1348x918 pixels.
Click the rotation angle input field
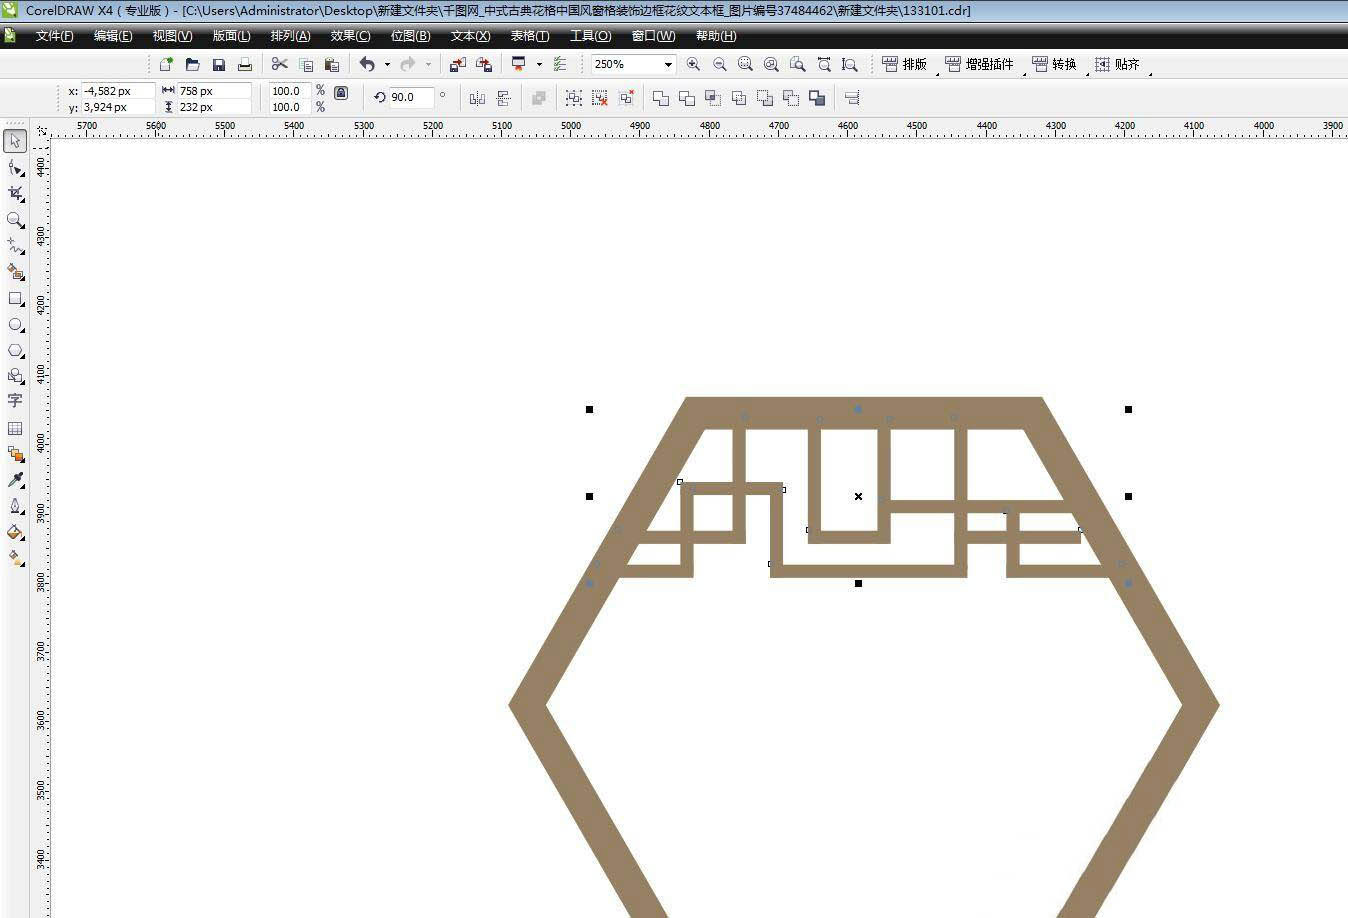click(410, 97)
